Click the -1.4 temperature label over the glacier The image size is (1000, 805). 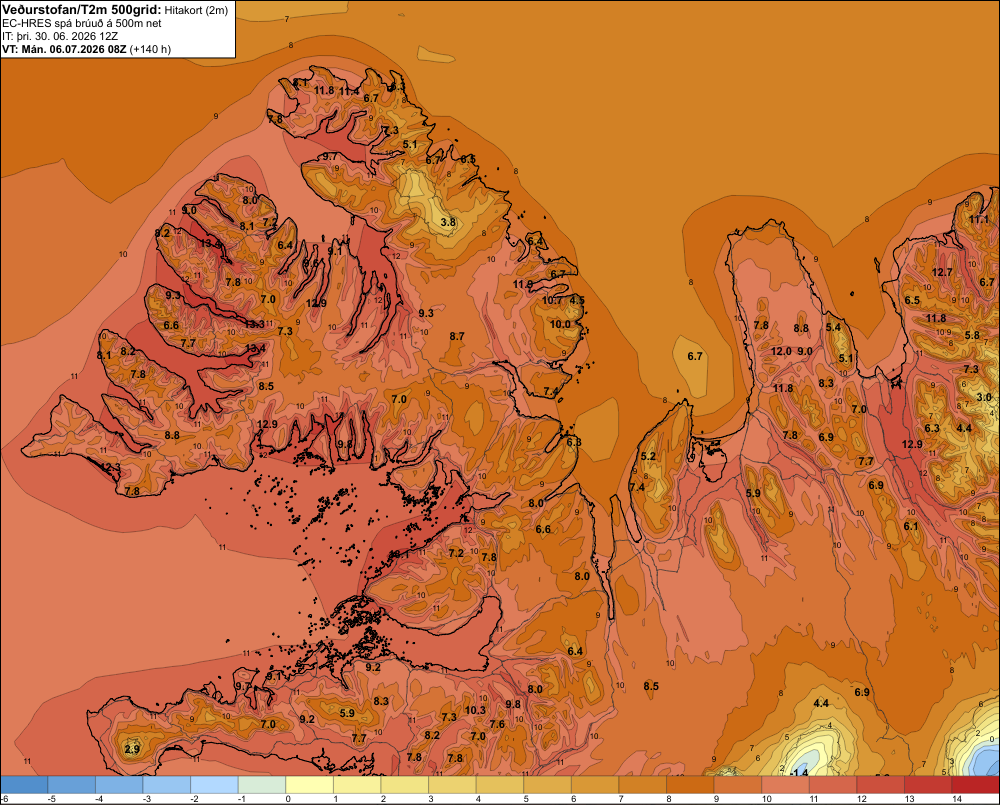[798, 772]
